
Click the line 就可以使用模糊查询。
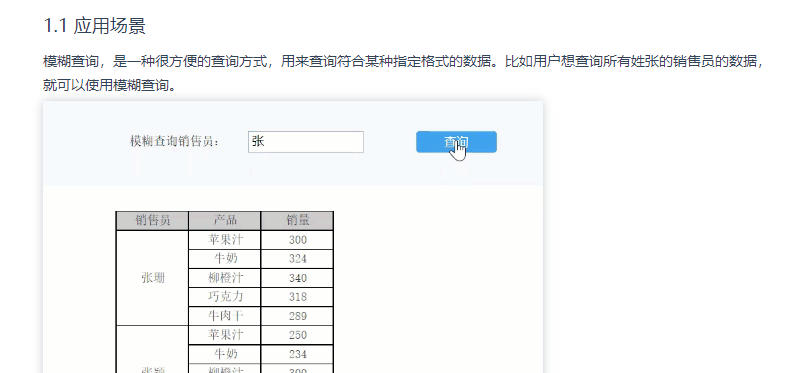pos(110,85)
